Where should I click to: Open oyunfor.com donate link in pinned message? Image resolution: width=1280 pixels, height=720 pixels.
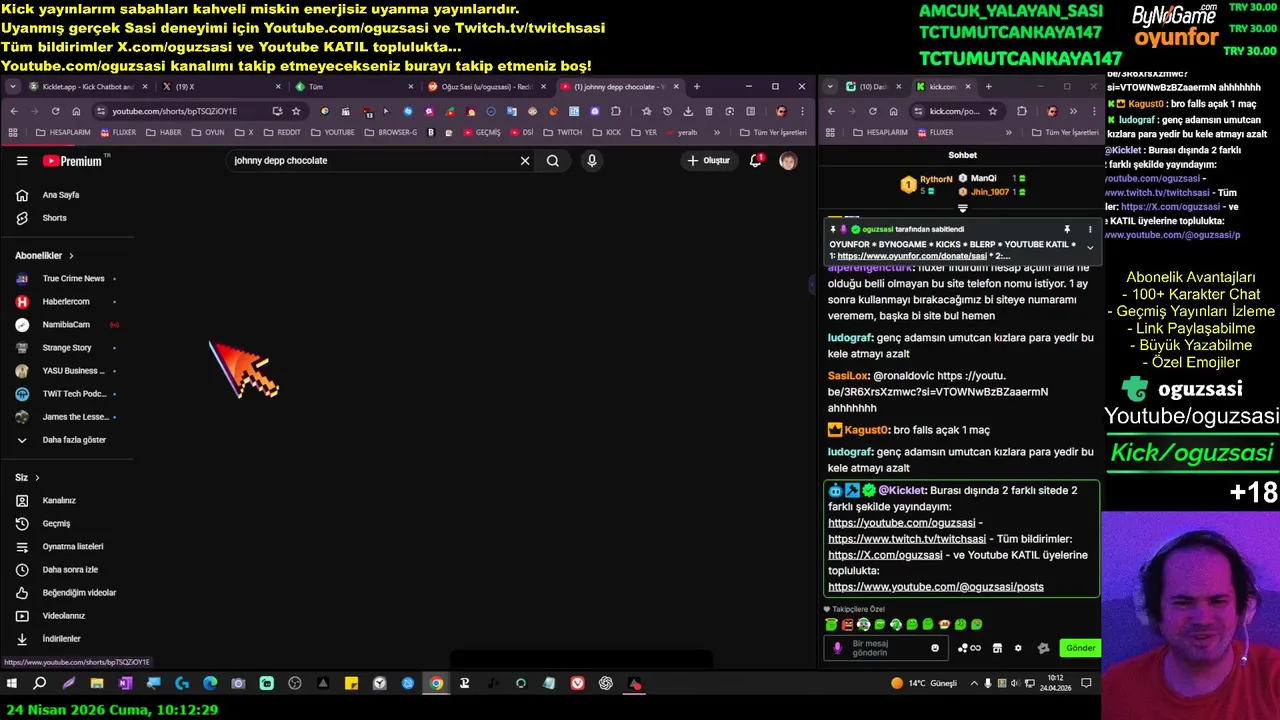[912, 257]
